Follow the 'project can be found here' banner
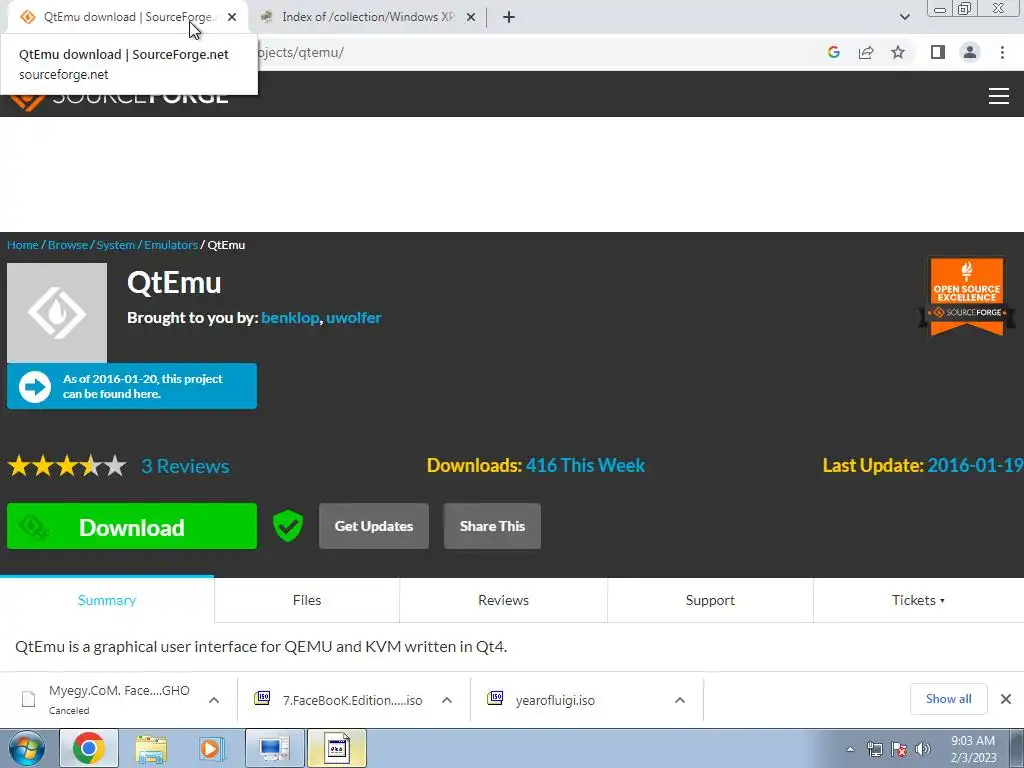The width and height of the screenshot is (1024, 768). pos(132,386)
